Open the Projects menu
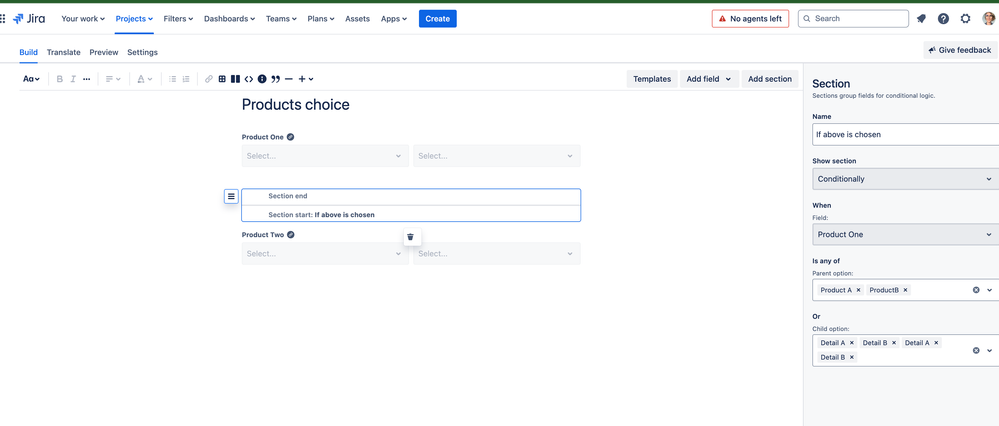999x426 pixels. (x=134, y=18)
